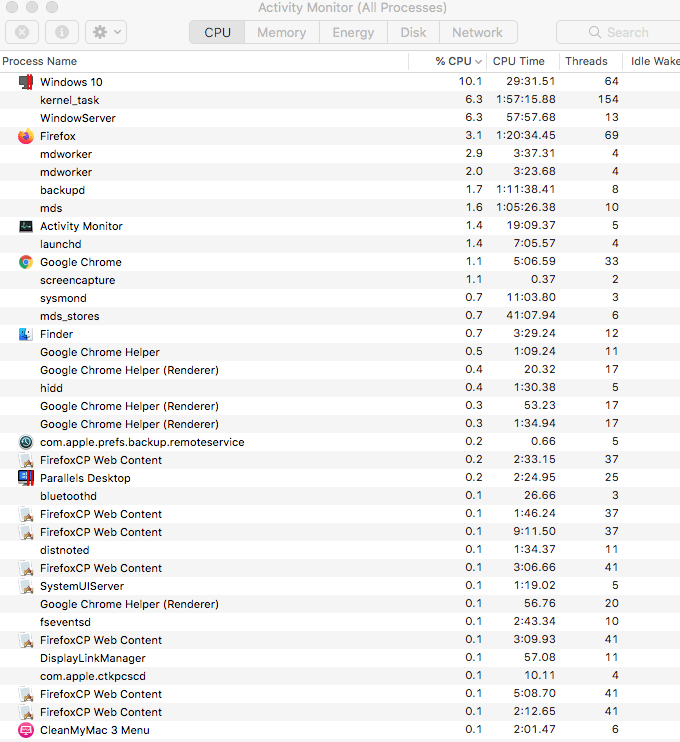680x742 pixels.
Task: Click icon of FirefoxCP Web Content 9:11.50
Action: [26, 532]
